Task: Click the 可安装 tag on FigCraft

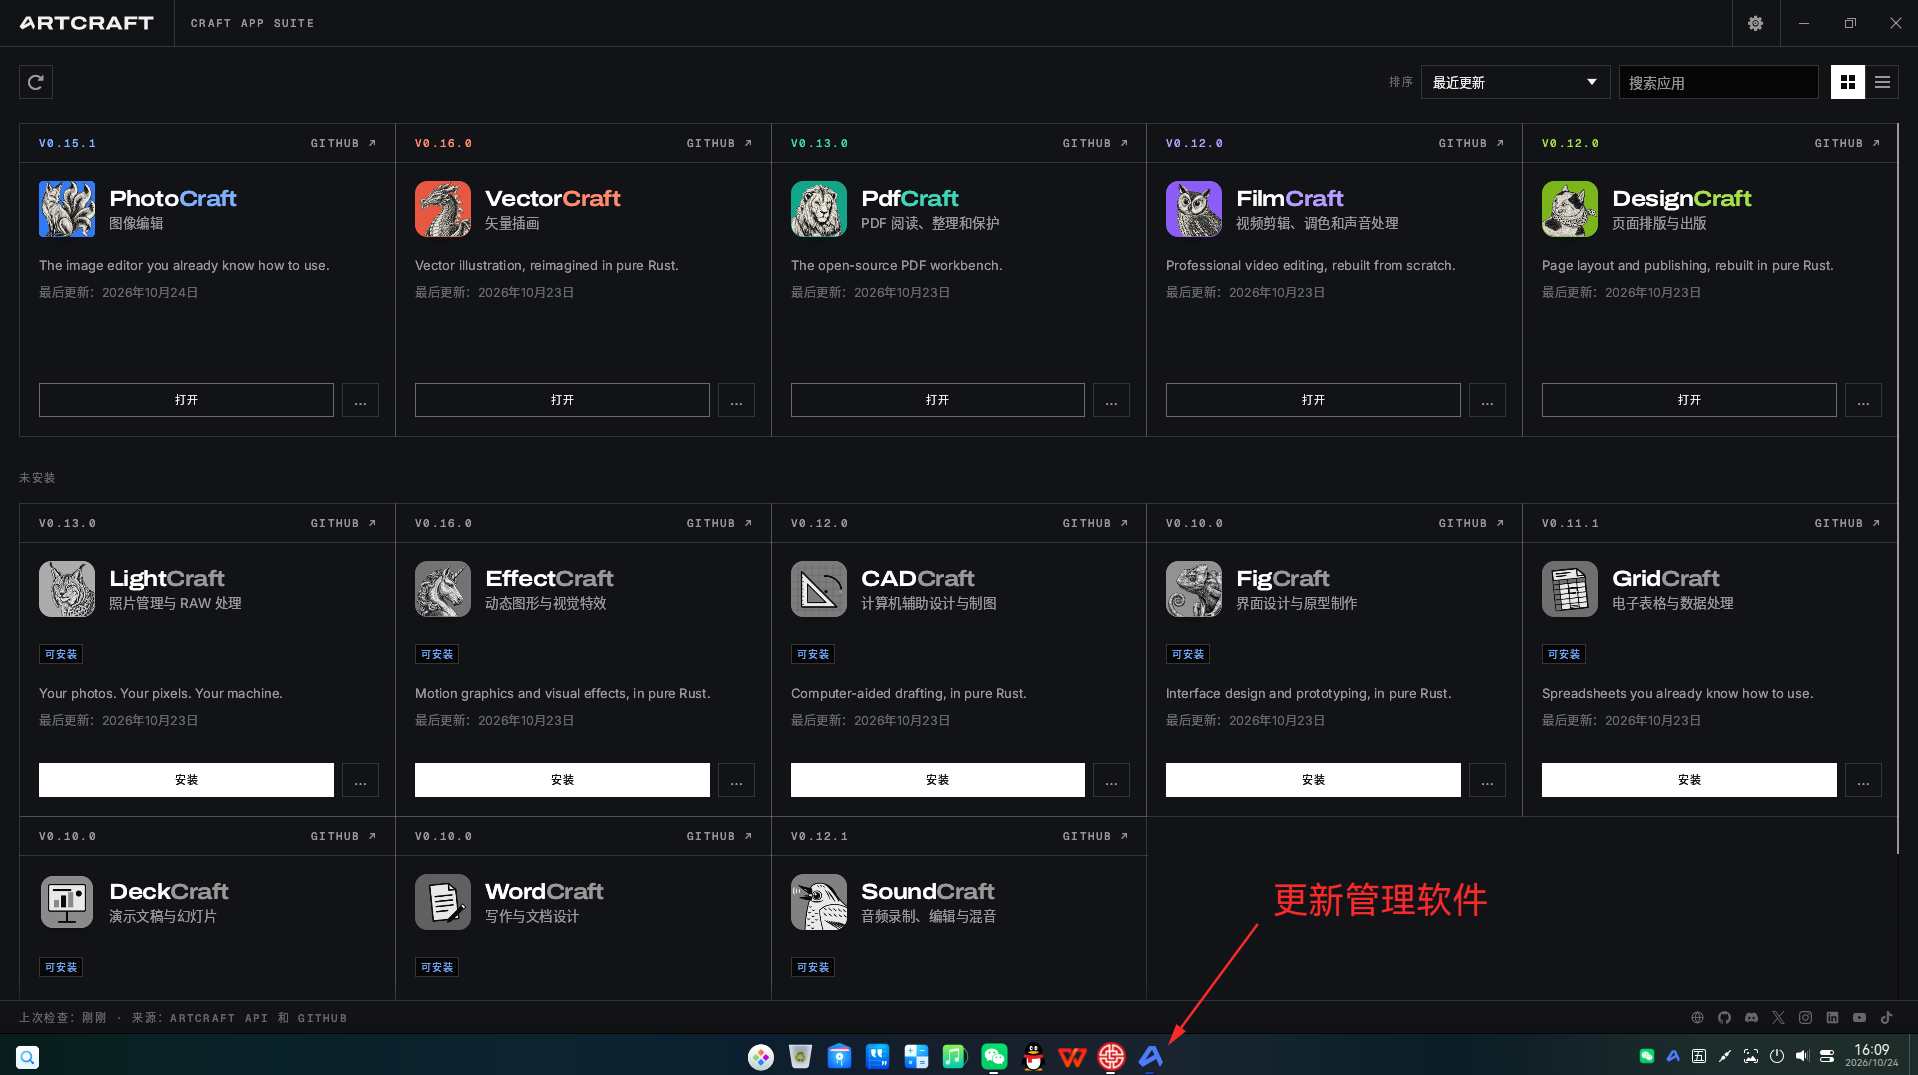Action: coord(1188,654)
